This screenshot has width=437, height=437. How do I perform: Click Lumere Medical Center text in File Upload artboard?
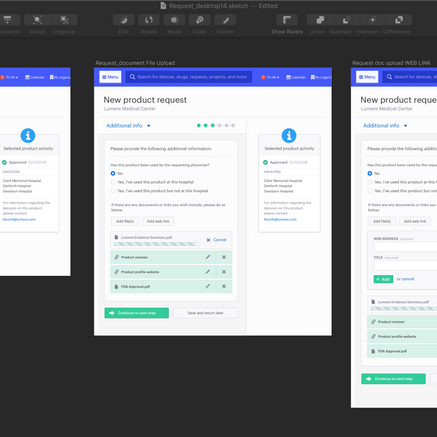click(130, 109)
